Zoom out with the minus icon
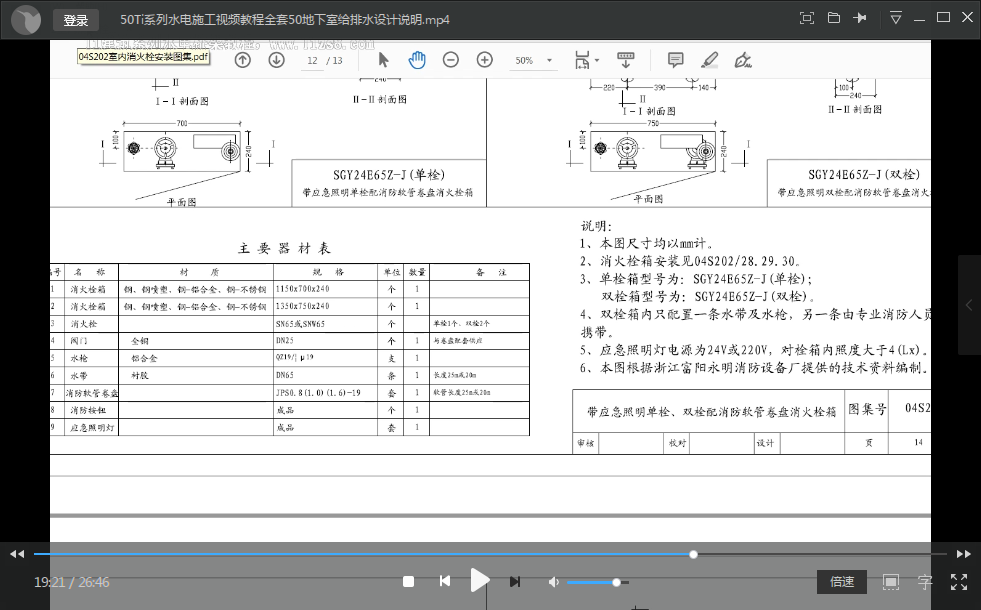This screenshot has width=981, height=610. point(450,60)
